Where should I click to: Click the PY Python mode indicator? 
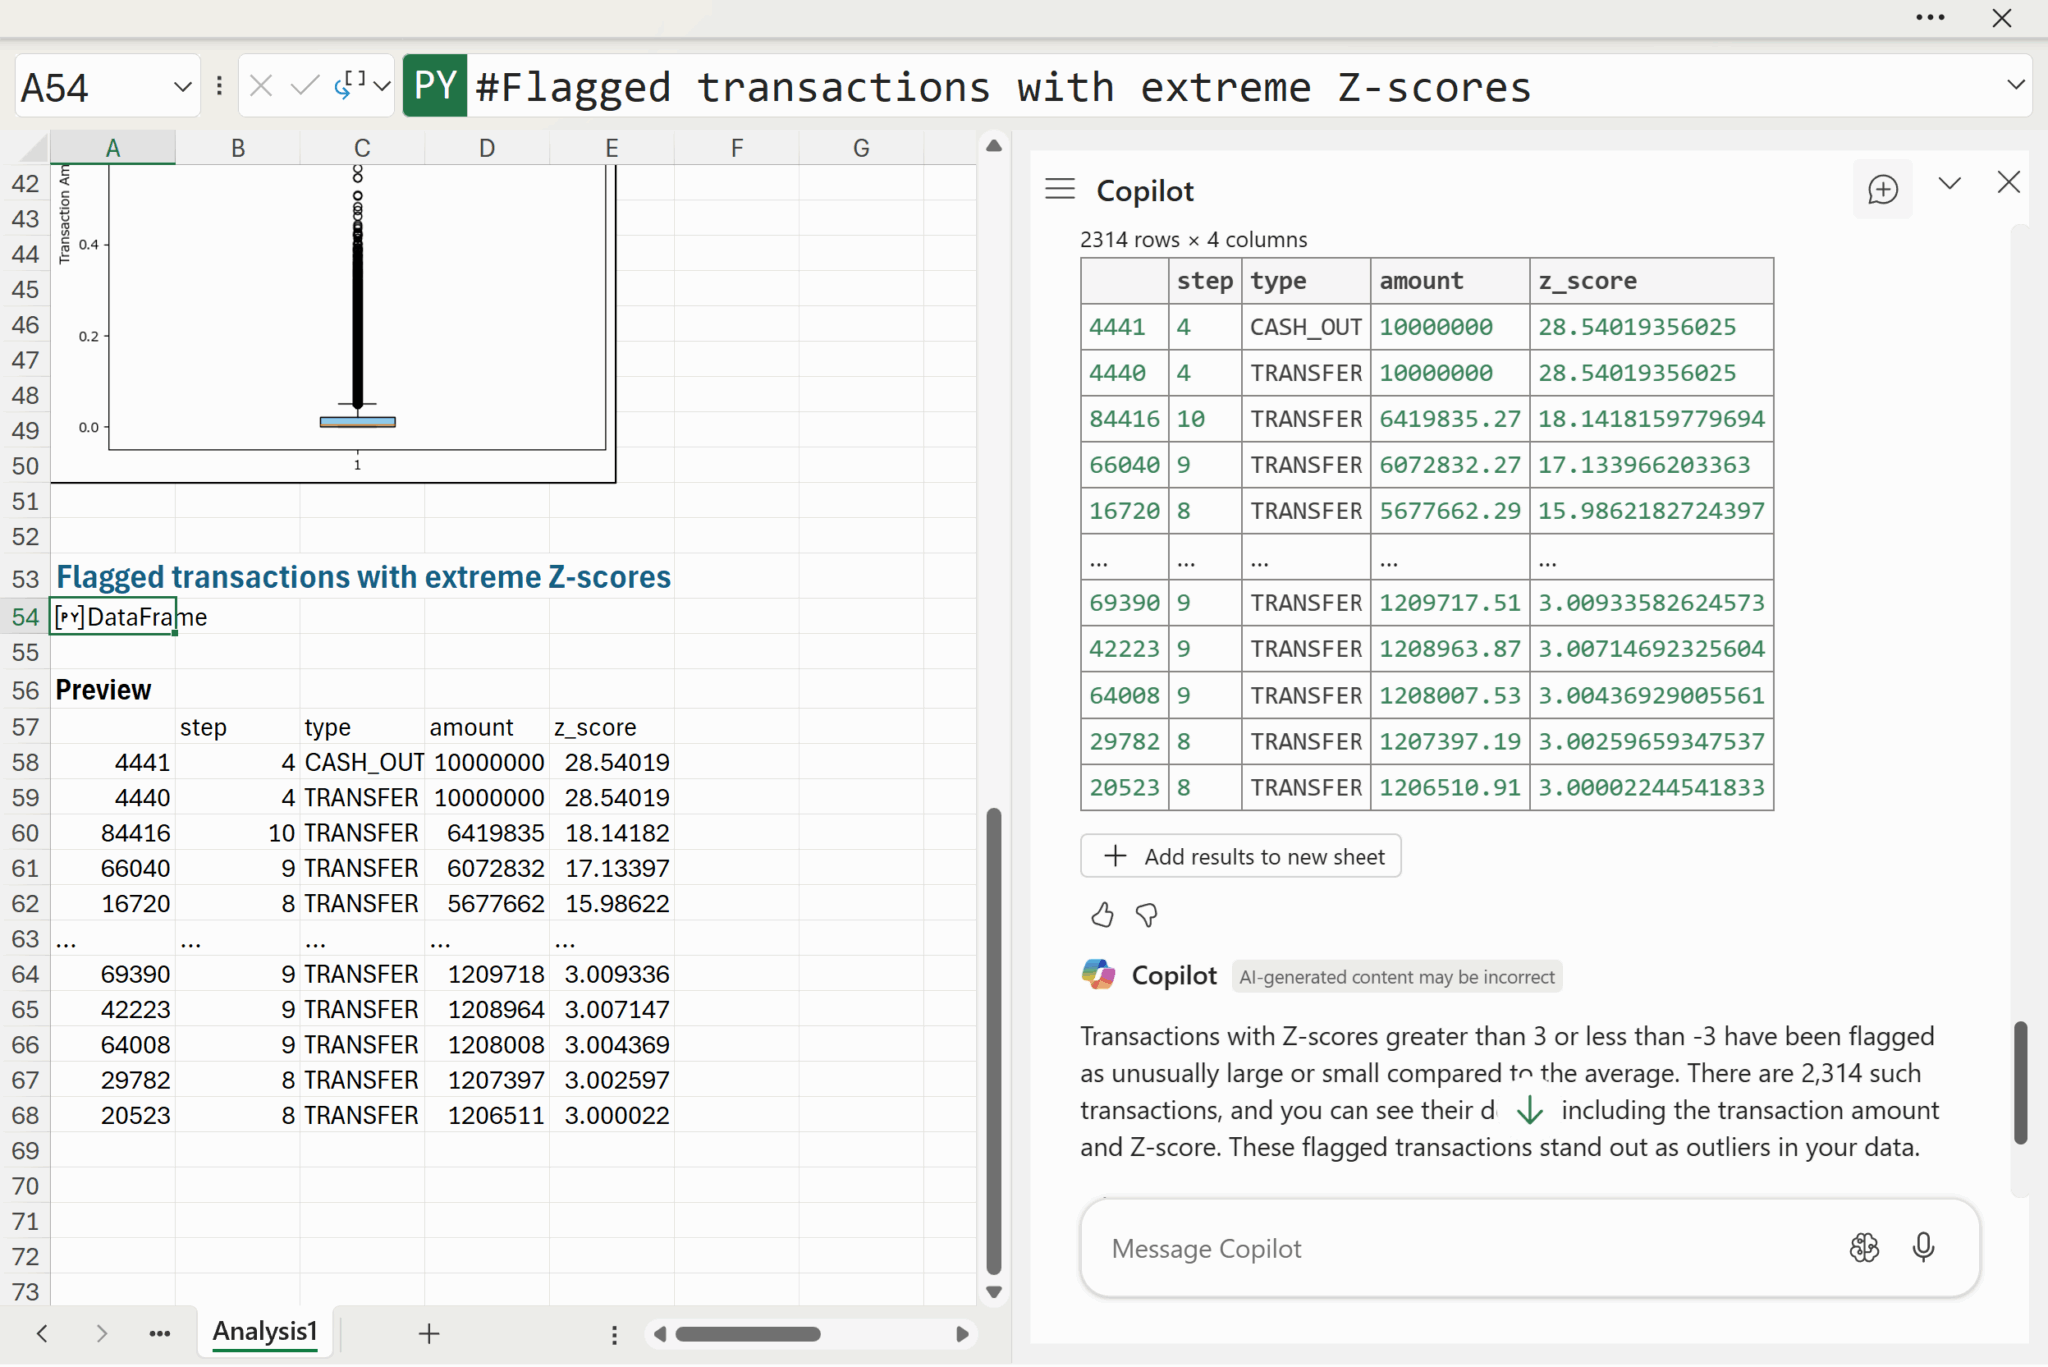[435, 86]
